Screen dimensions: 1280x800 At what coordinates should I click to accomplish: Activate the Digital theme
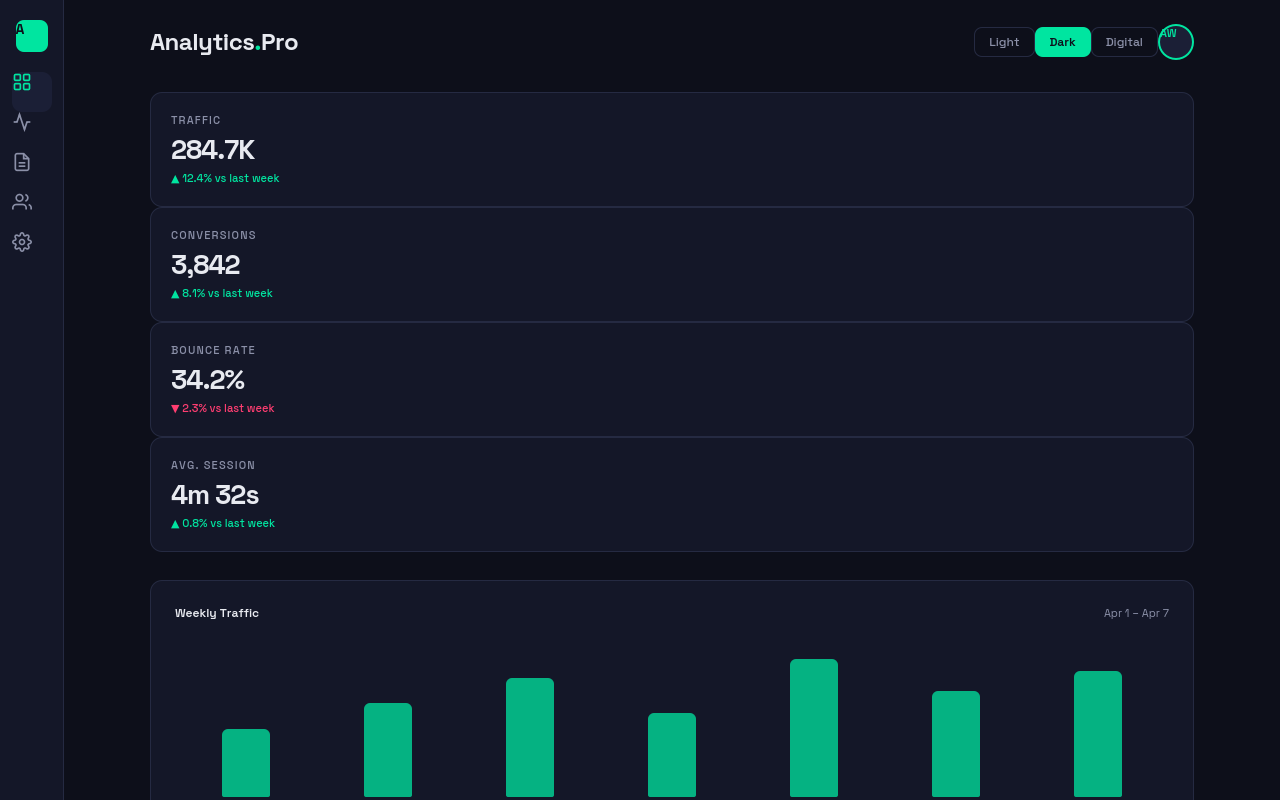click(1124, 42)
